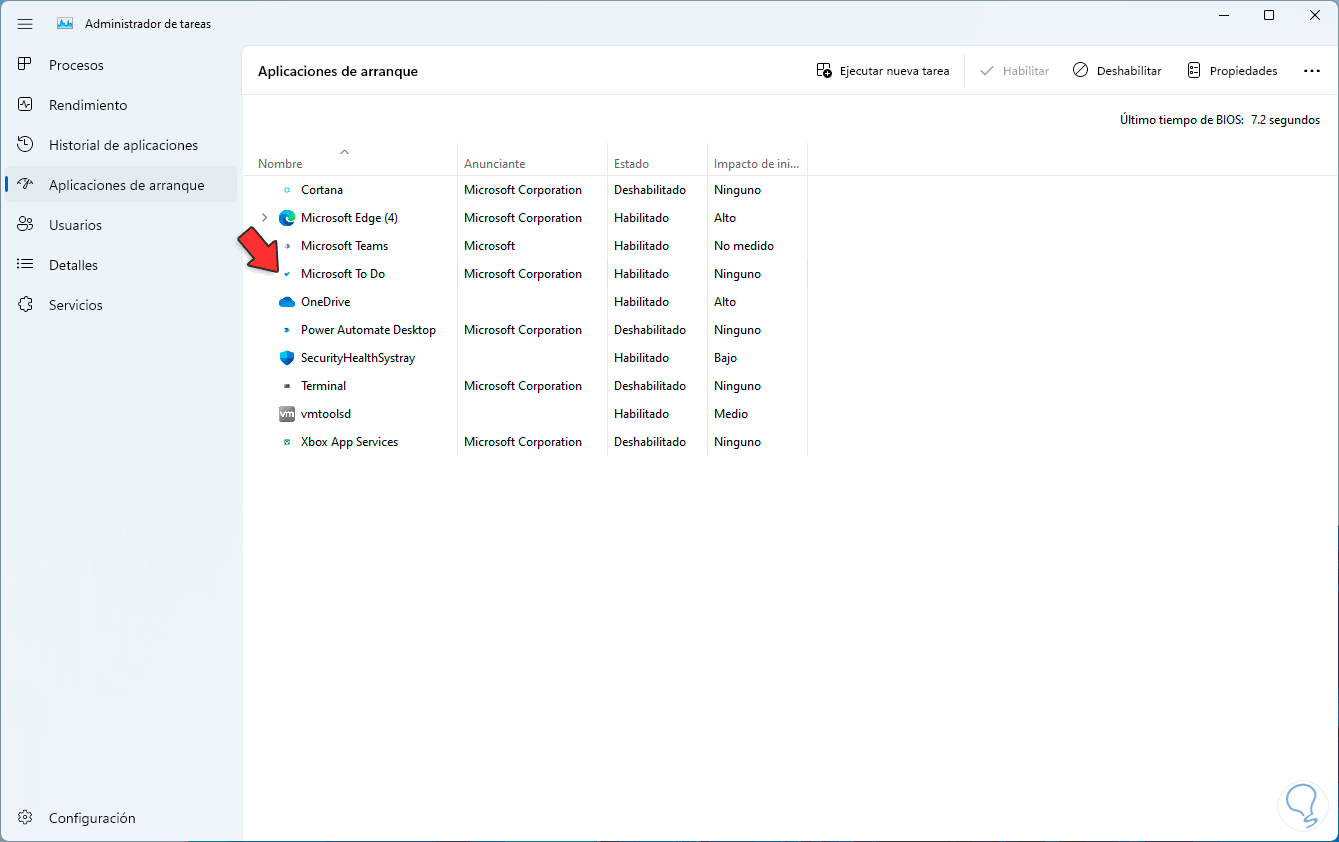
Task: Click the OneDrive cloud icon
Action: click(287, 302)
